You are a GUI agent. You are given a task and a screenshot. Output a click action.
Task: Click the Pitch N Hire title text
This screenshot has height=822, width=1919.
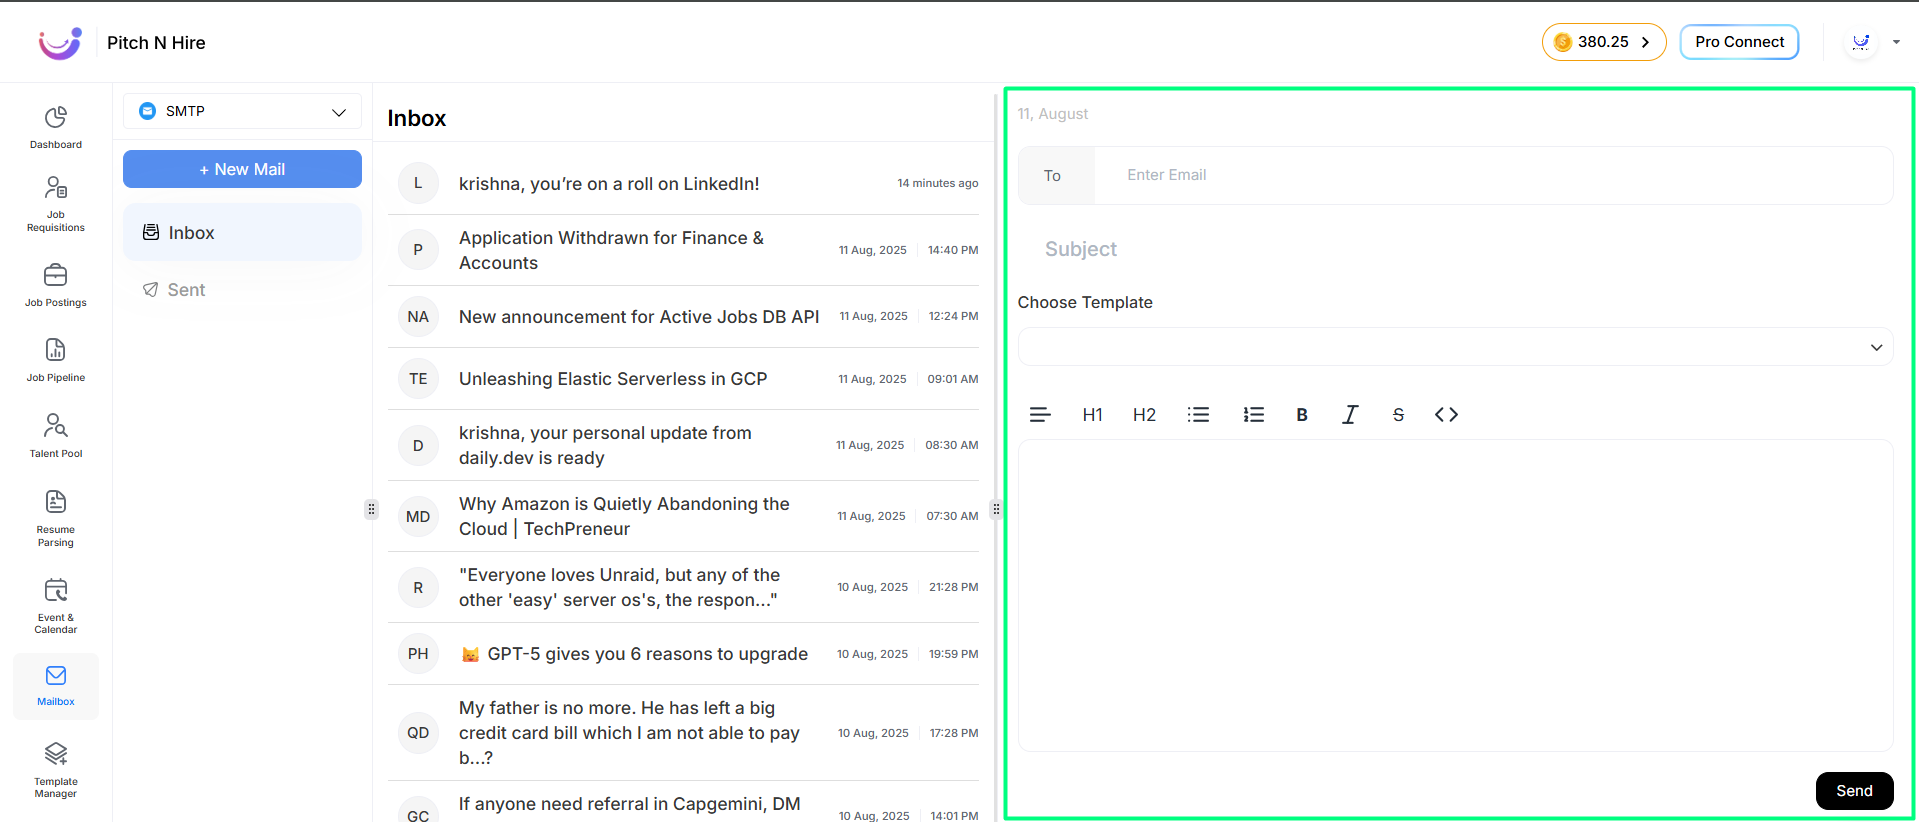[156, 43]
